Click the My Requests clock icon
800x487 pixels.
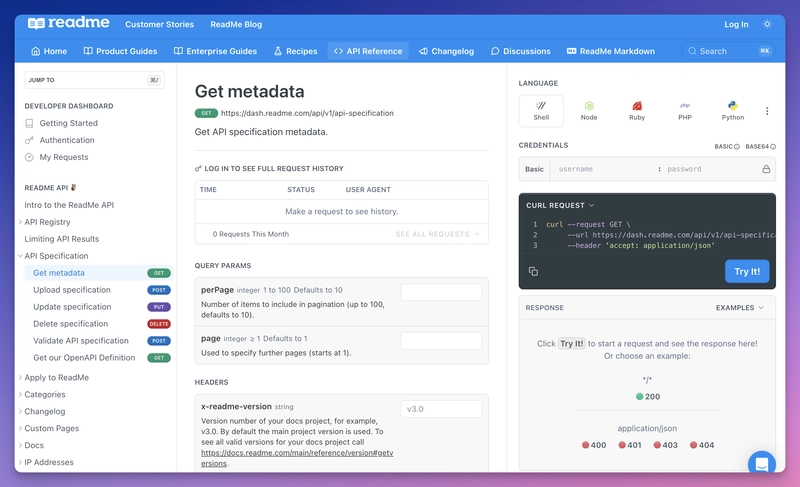tap(29, 157)
